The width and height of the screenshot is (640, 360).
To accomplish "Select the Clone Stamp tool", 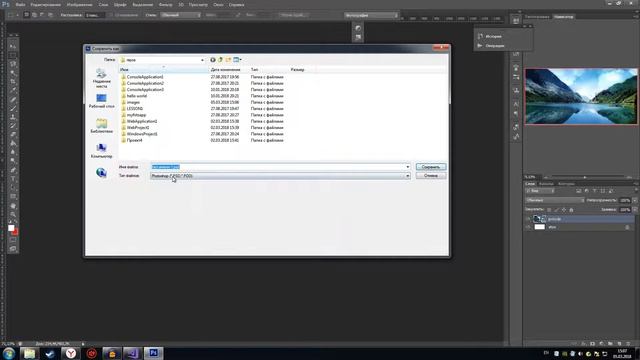I will click(13, 117).
